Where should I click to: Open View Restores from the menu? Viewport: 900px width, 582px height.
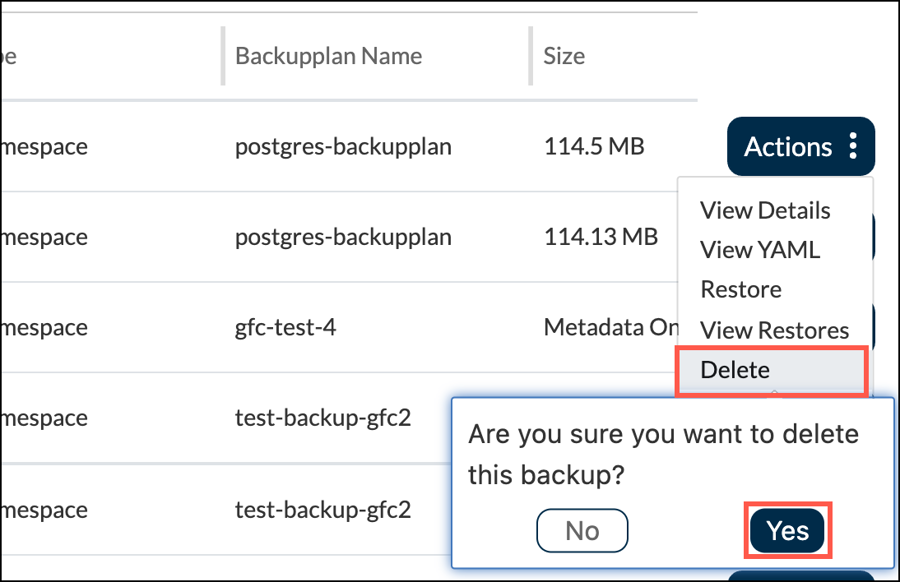774,330
